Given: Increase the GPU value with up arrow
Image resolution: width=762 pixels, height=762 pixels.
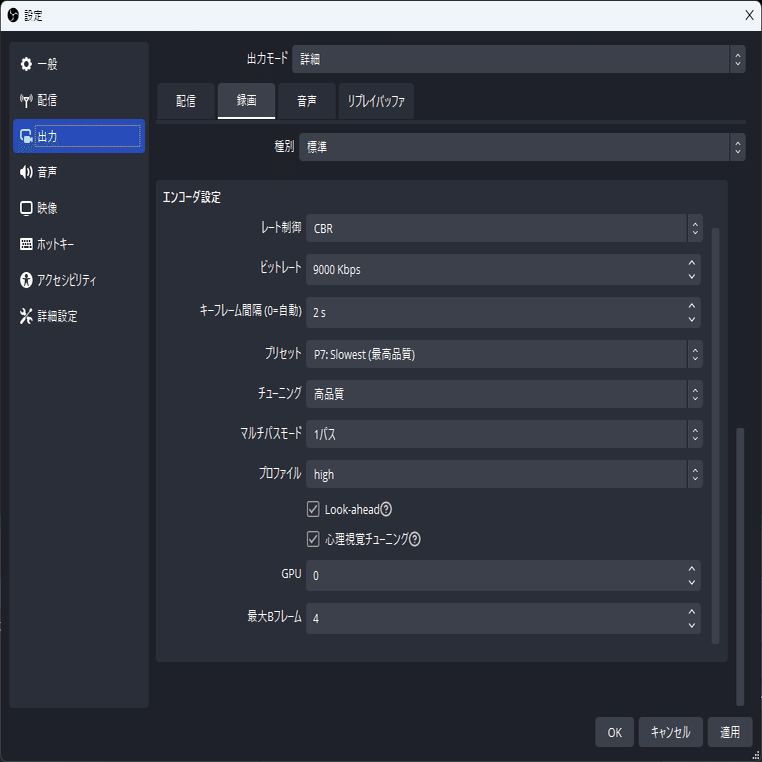Looking at the screenshot, I should (692, 569).
